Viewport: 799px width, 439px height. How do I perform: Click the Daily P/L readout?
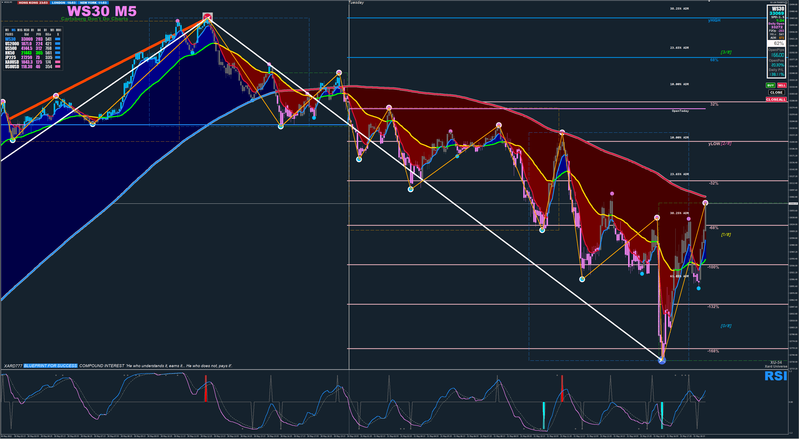pyautogui.click(x=777, y=72)
